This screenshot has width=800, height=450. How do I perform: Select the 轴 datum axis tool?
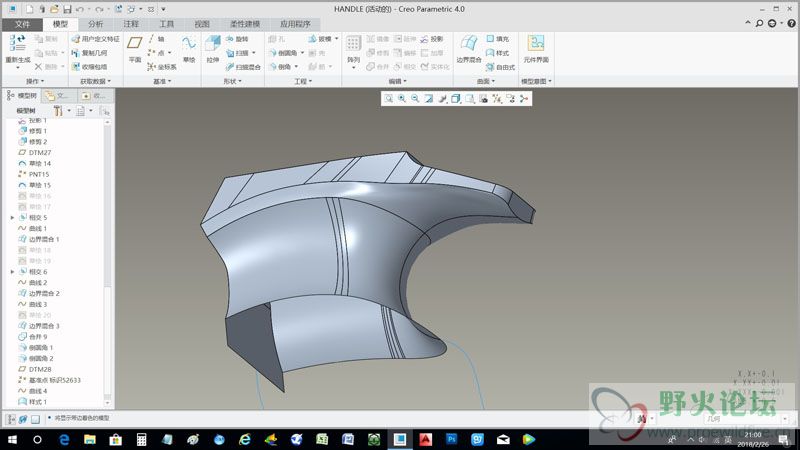click(156, 39)
